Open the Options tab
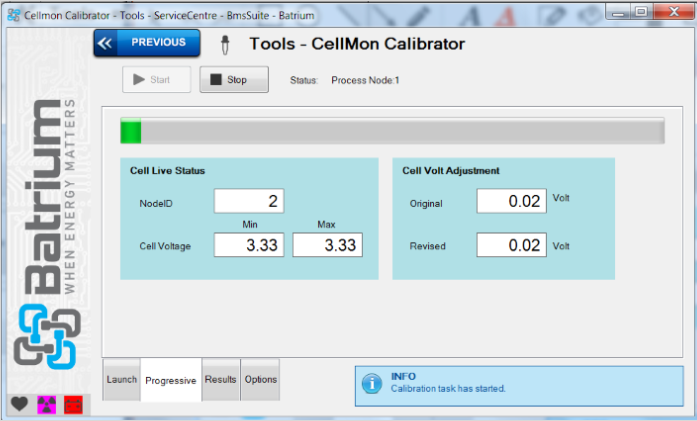 tap(260, 380)
